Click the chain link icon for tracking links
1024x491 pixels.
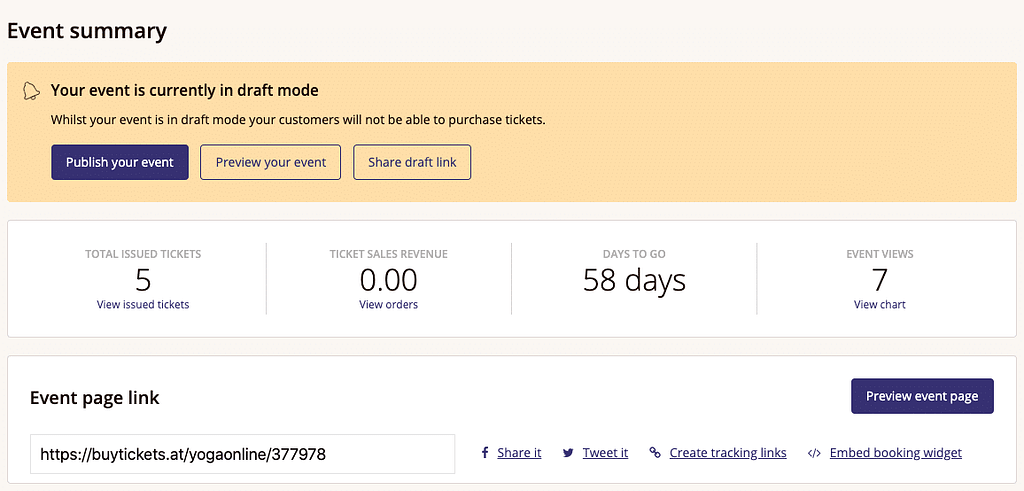coord(655,452)
